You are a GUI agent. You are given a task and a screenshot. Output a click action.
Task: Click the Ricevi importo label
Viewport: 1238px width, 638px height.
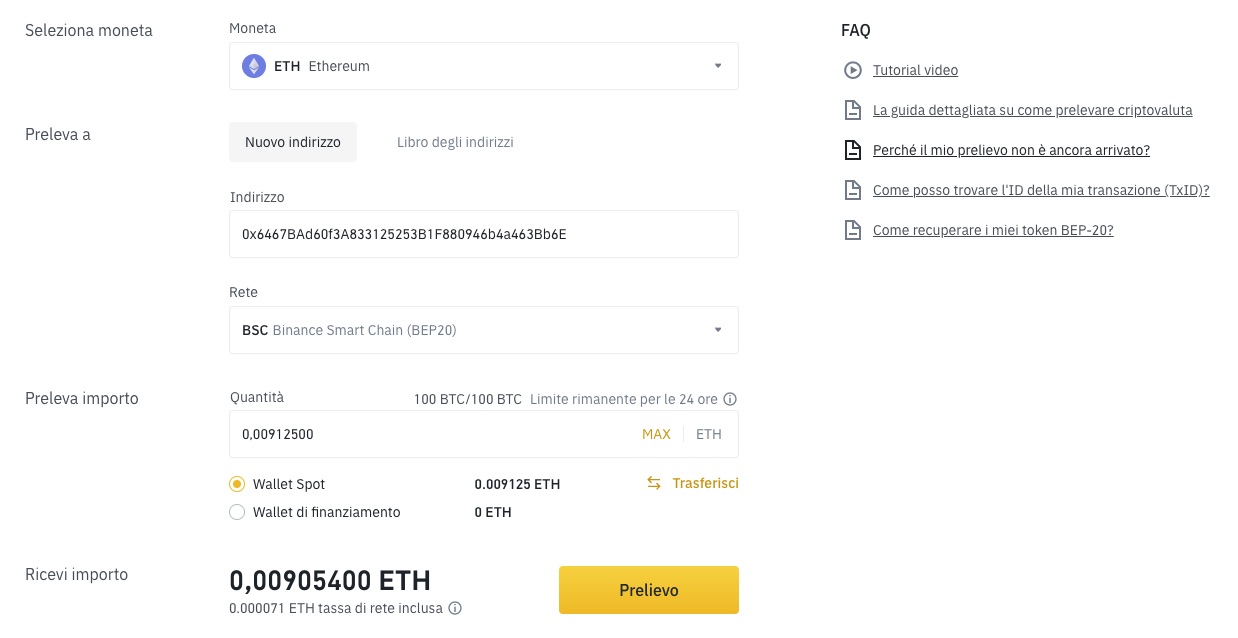76,574
